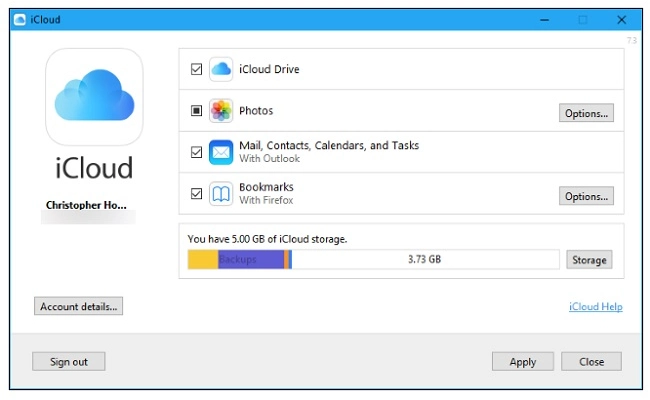Click the yellow storage bar segment
The image size is (650, 400).
click(x=203, y=260)
